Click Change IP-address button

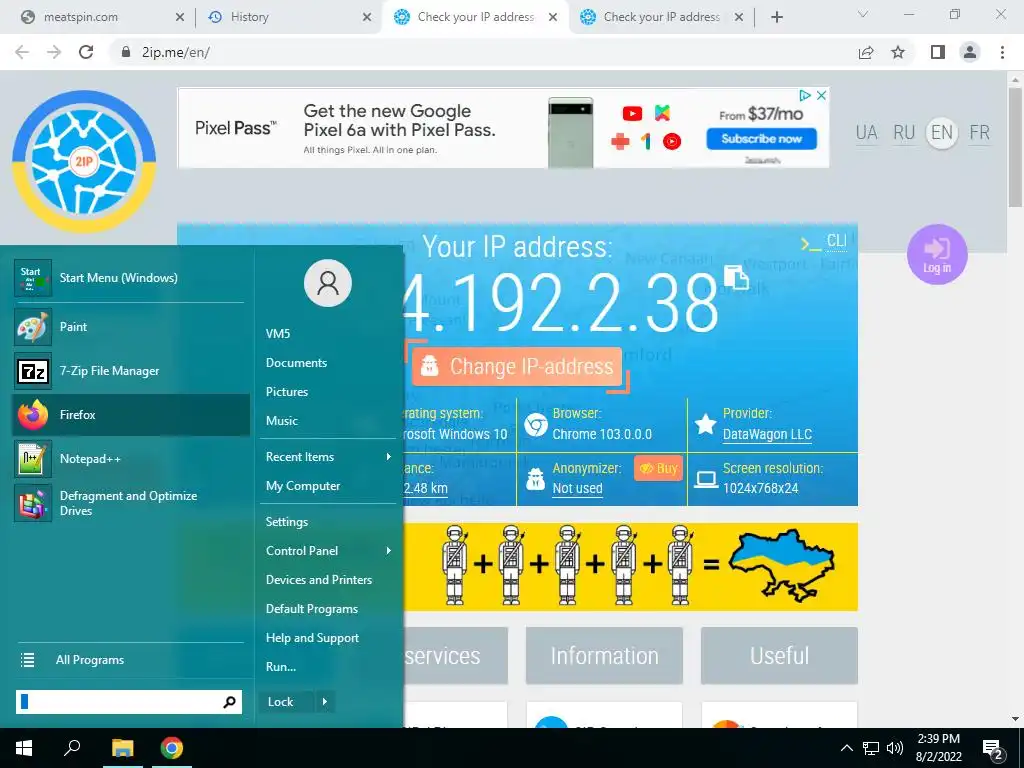click(x=517, y=366)
